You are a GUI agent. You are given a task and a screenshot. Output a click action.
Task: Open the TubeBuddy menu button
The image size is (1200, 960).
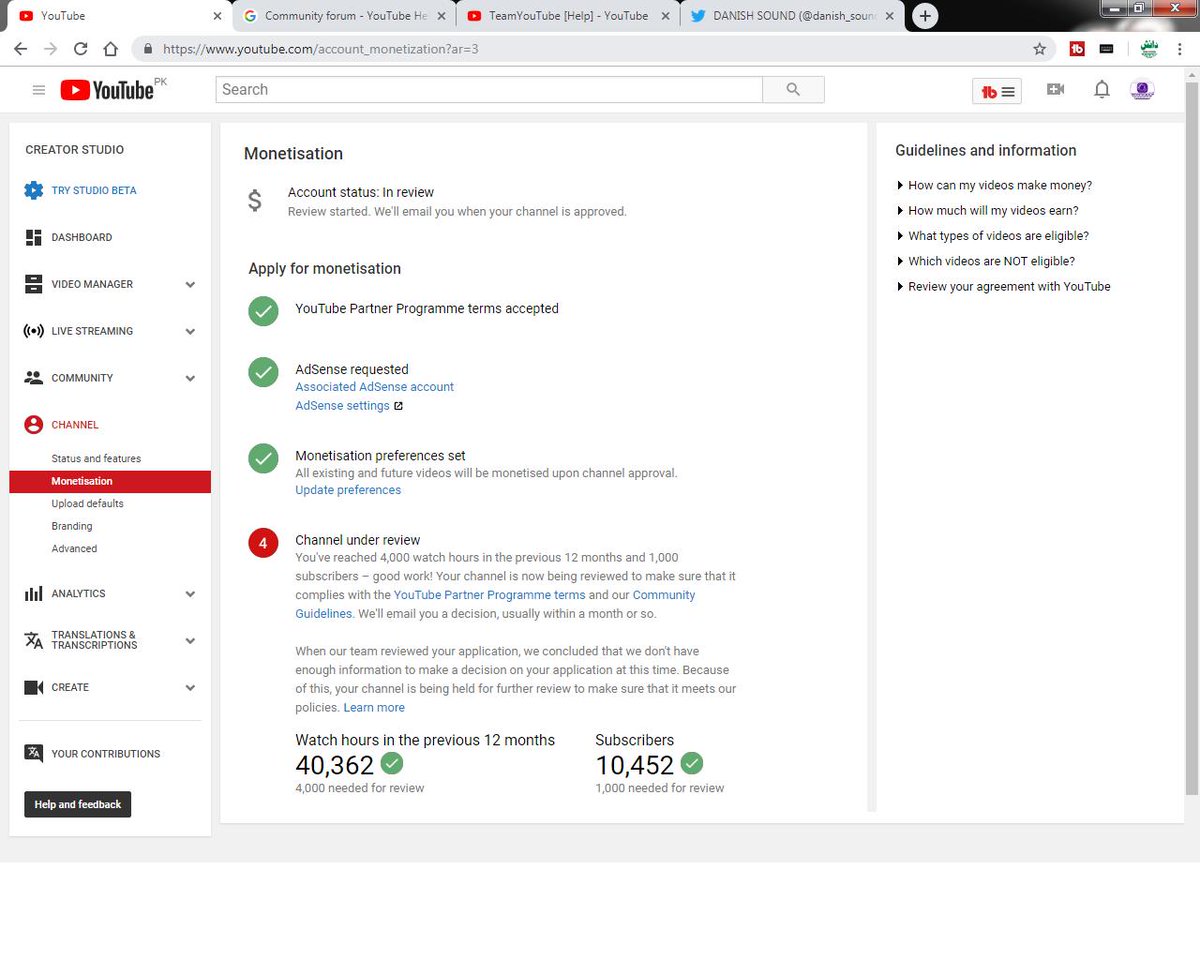coord(997,91)
